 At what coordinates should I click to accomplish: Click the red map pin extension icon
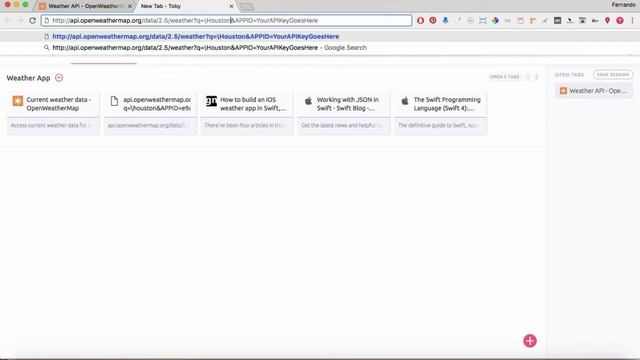point(607,20)
